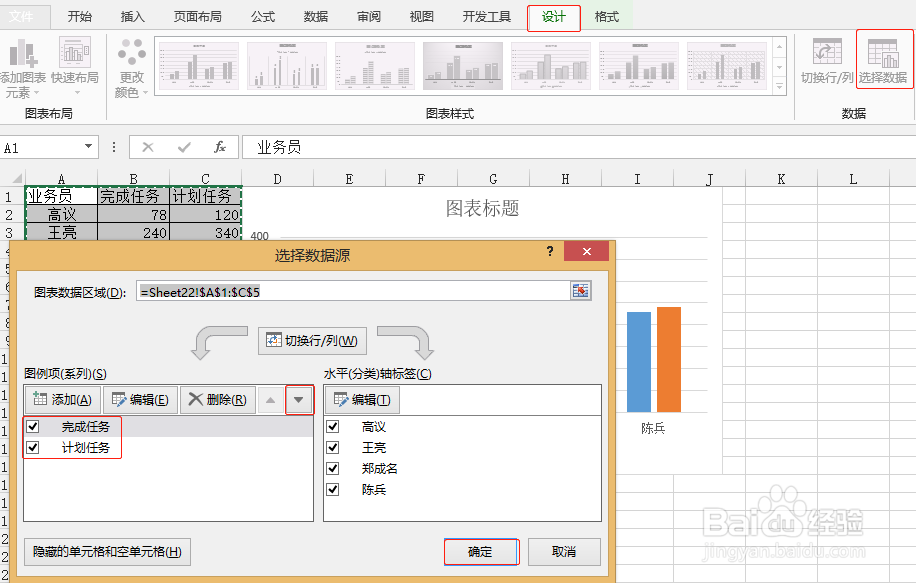Disable the 陈兵 axis label checkbox
The height and width of the screenshot is (583, 916).
tap(334, 489)
